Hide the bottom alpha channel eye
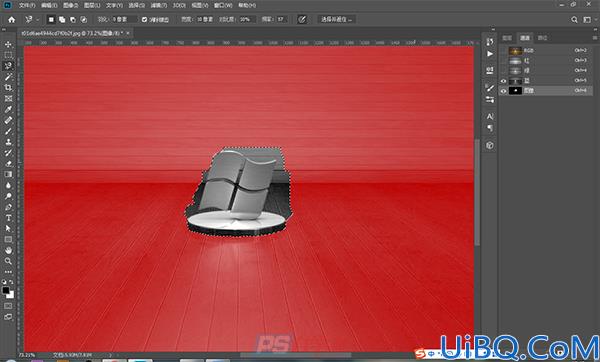The height and width of the screenshot is (362, 600). 504,91
